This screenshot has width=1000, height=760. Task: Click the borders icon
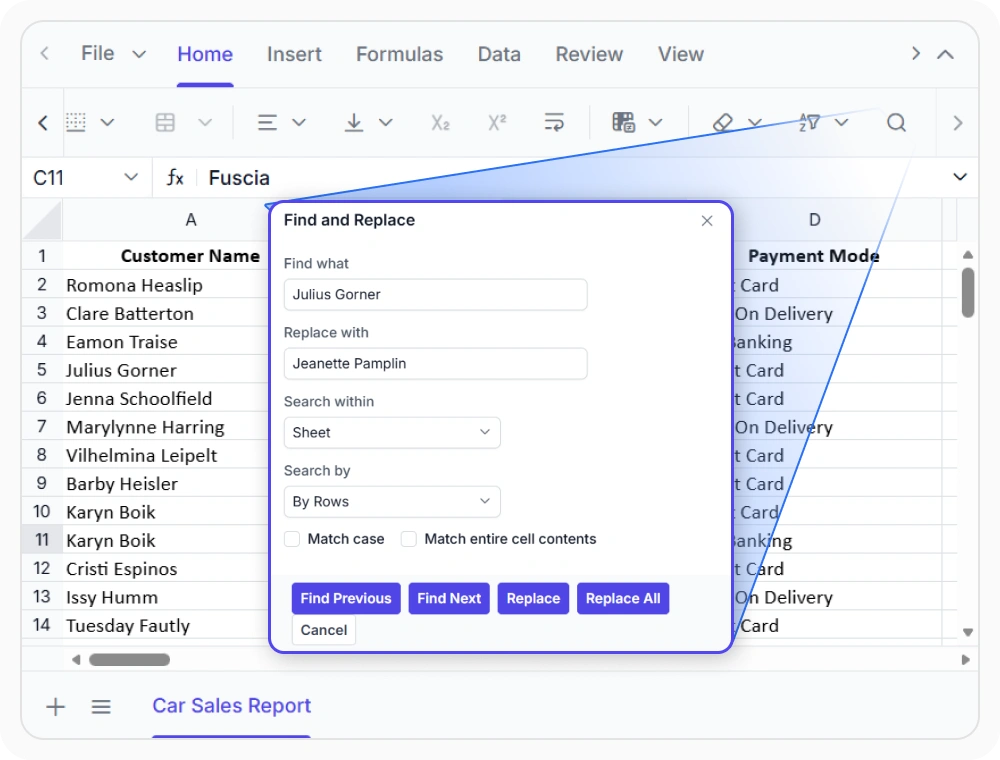tap(75, 122)
